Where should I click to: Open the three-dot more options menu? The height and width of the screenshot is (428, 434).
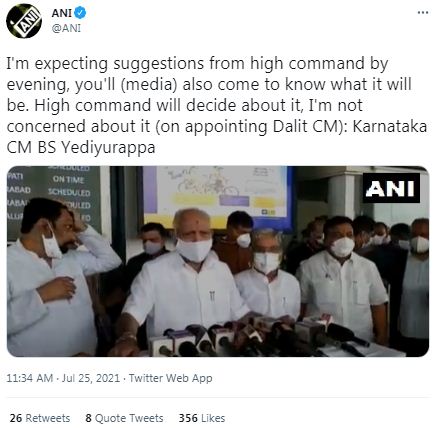(x=422, y=12)
